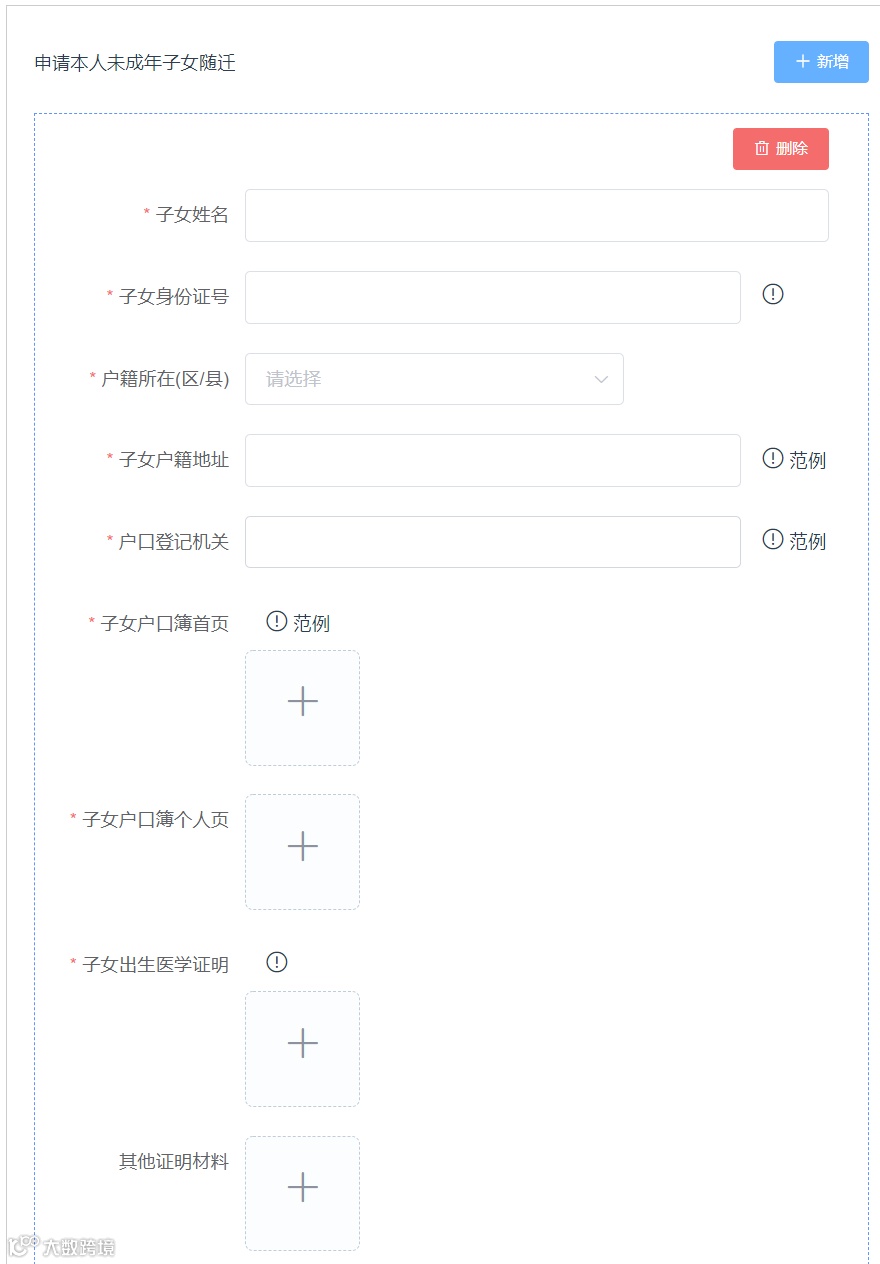The image size is (880, 1264).
Task: Click info icon next to 子女出生医学证明 label
Action: [277, 962]
